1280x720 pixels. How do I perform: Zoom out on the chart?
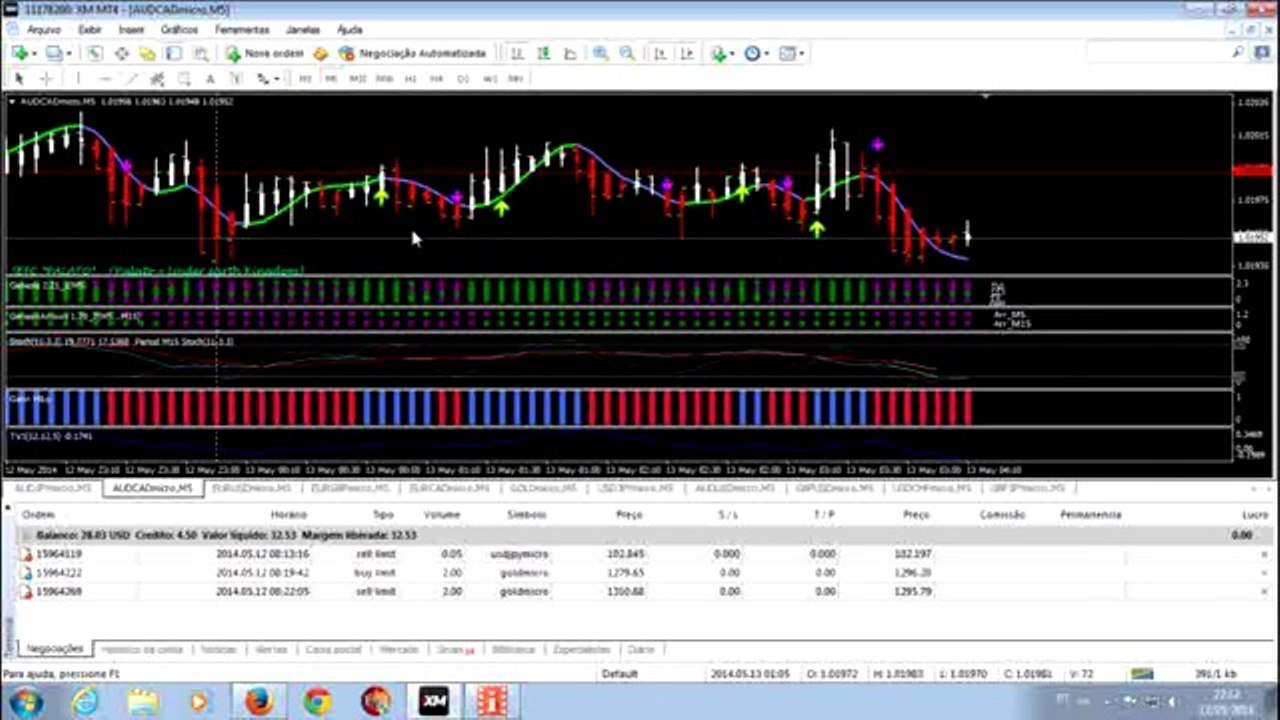tap(627, 54)
